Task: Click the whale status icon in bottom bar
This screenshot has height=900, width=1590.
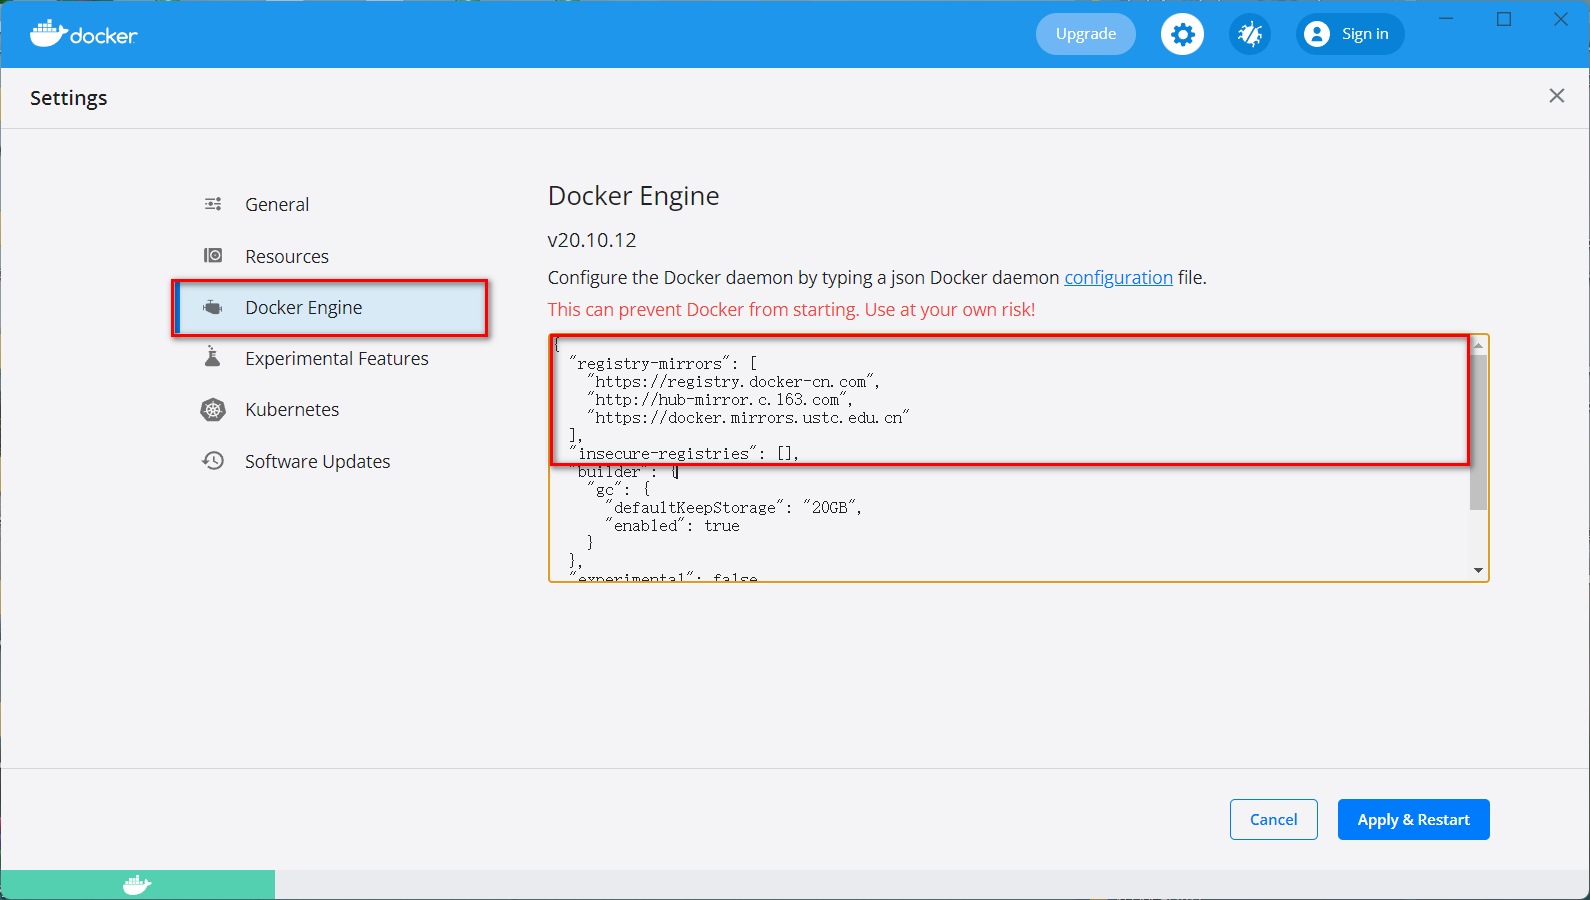Action: pyautogui.click(x=137, y=885)
